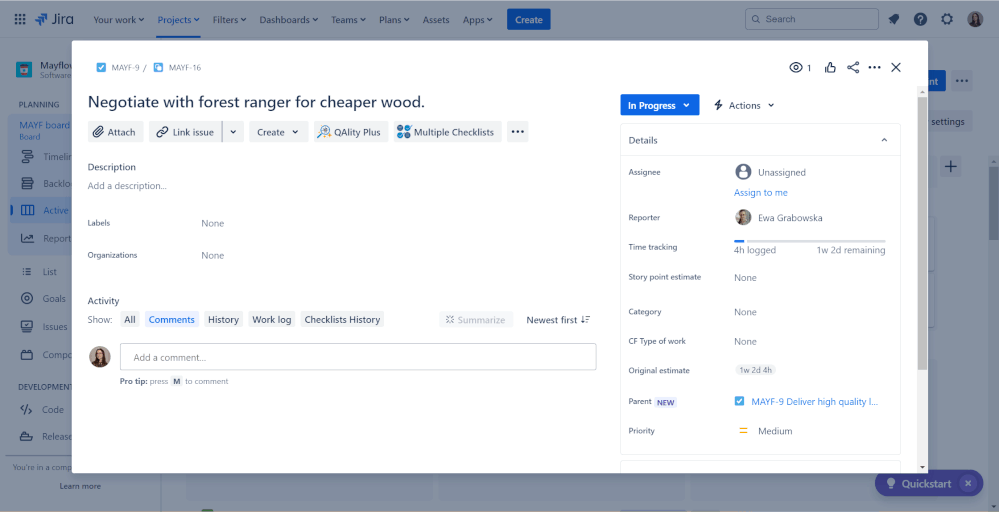
Task: Click the Unassigned assignee field
Action: (771, 172)
